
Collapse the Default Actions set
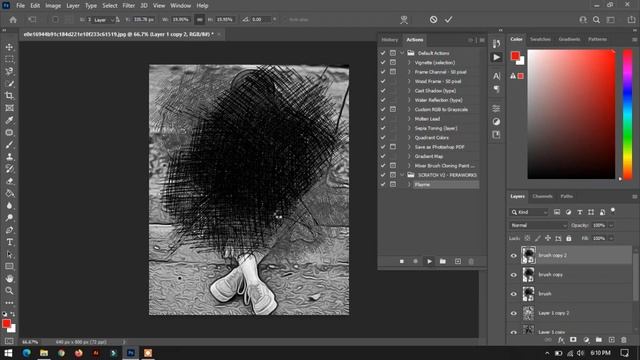402,53
